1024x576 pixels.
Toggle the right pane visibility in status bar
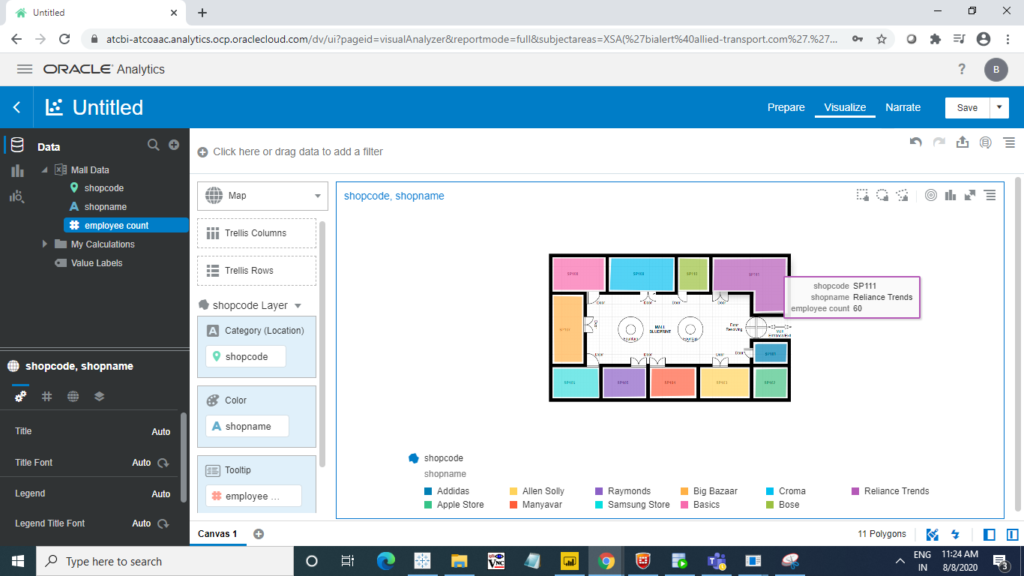coord(1011,533)
